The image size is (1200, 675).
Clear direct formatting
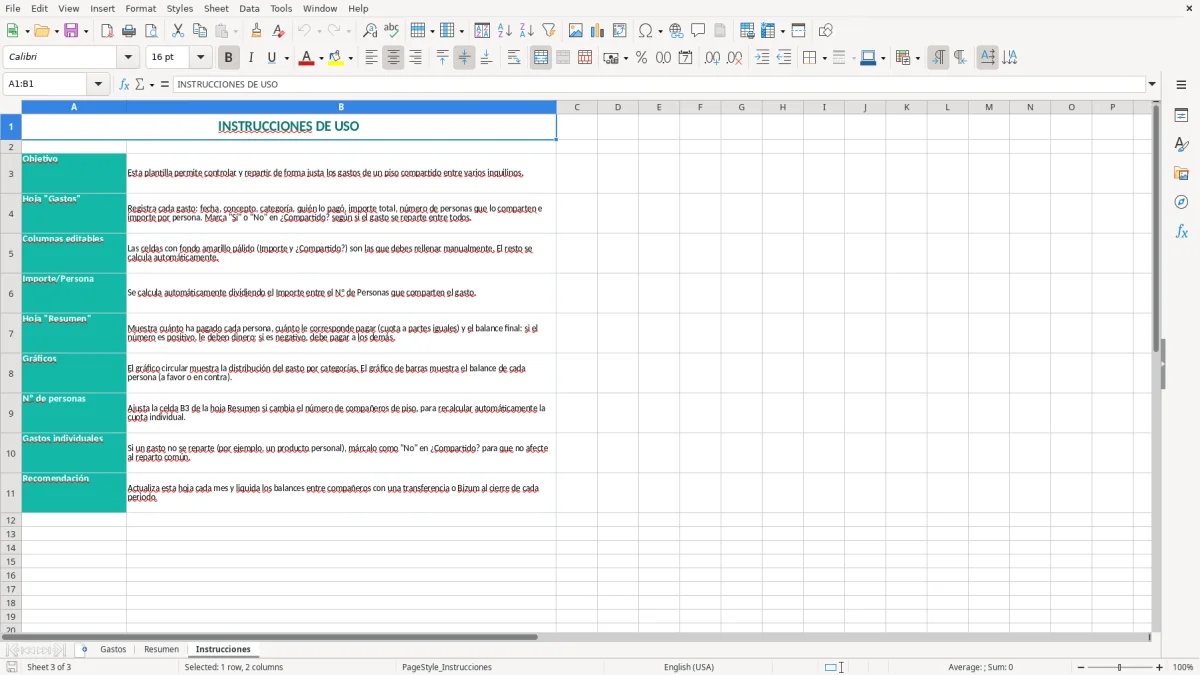click(279, 31)
